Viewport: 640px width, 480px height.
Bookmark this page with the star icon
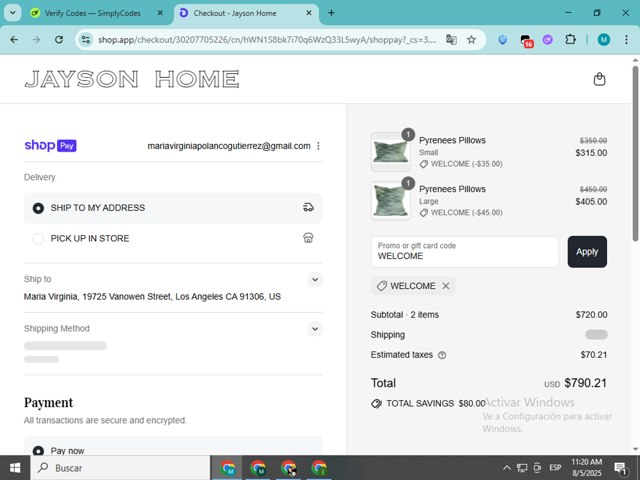click(471, 40)
